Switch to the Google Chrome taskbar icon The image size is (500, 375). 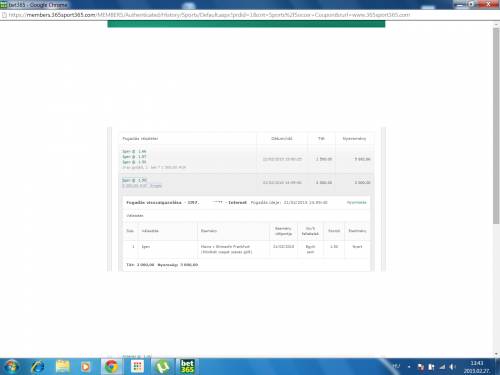(x=111, y=367)
